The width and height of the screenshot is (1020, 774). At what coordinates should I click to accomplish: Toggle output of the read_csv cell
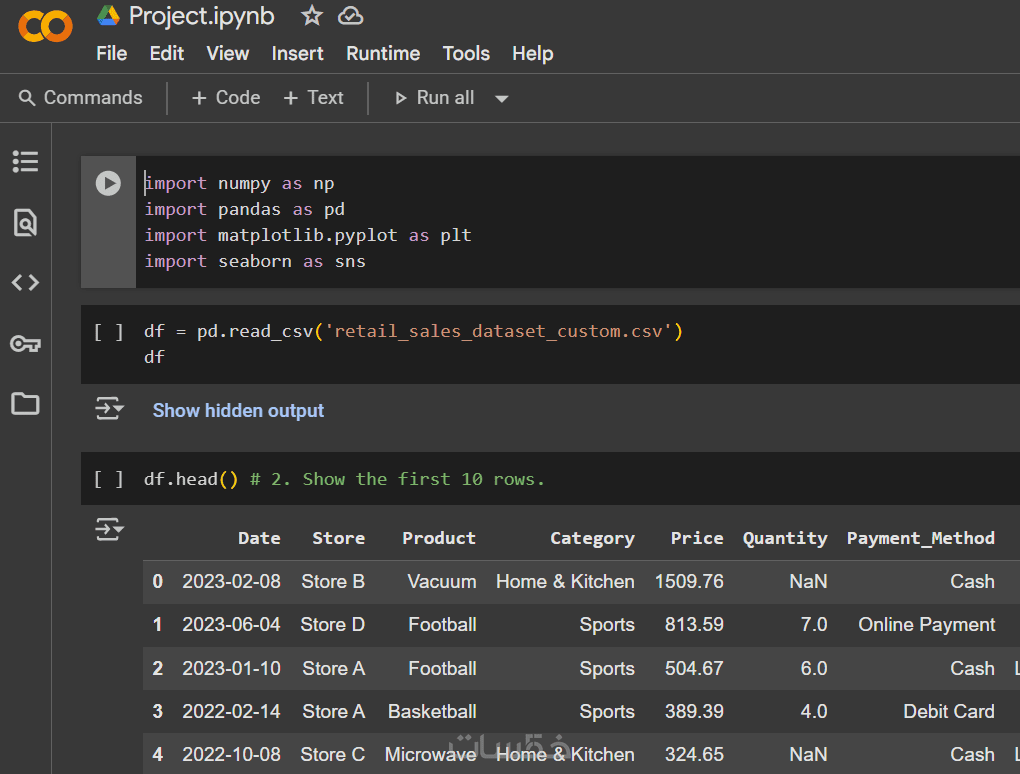tap(109, 410)
